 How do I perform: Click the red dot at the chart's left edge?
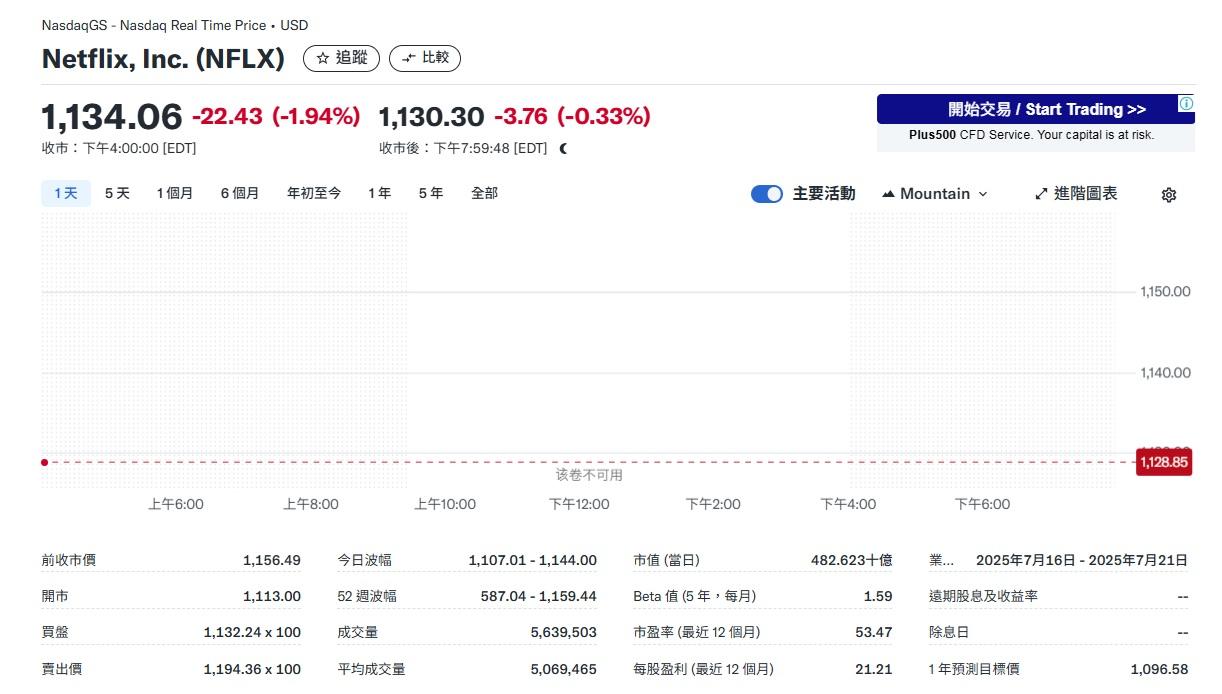click(42, 462)
